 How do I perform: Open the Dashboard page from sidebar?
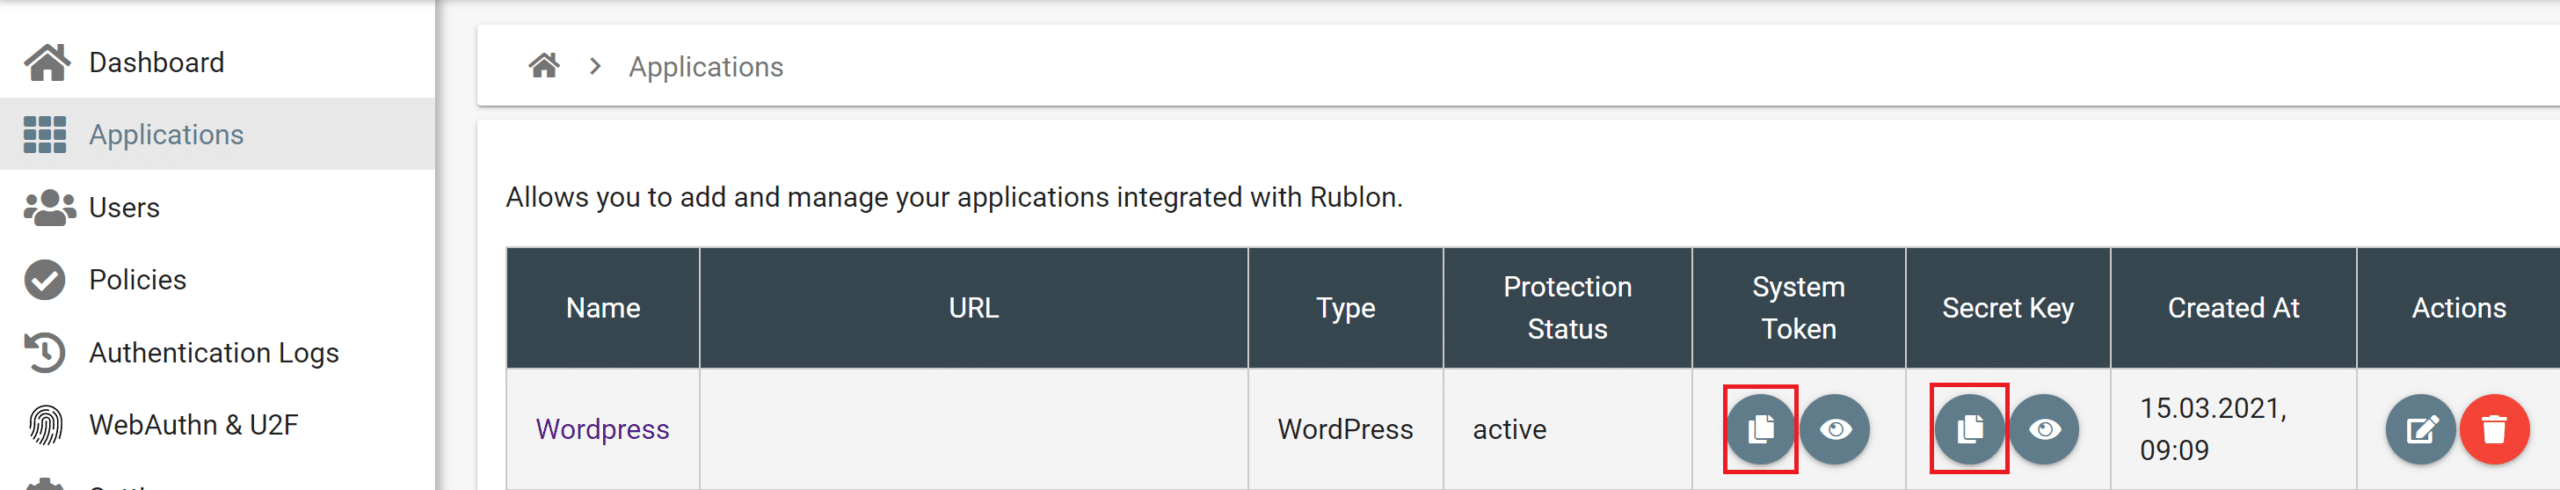(x=156, y=62)
